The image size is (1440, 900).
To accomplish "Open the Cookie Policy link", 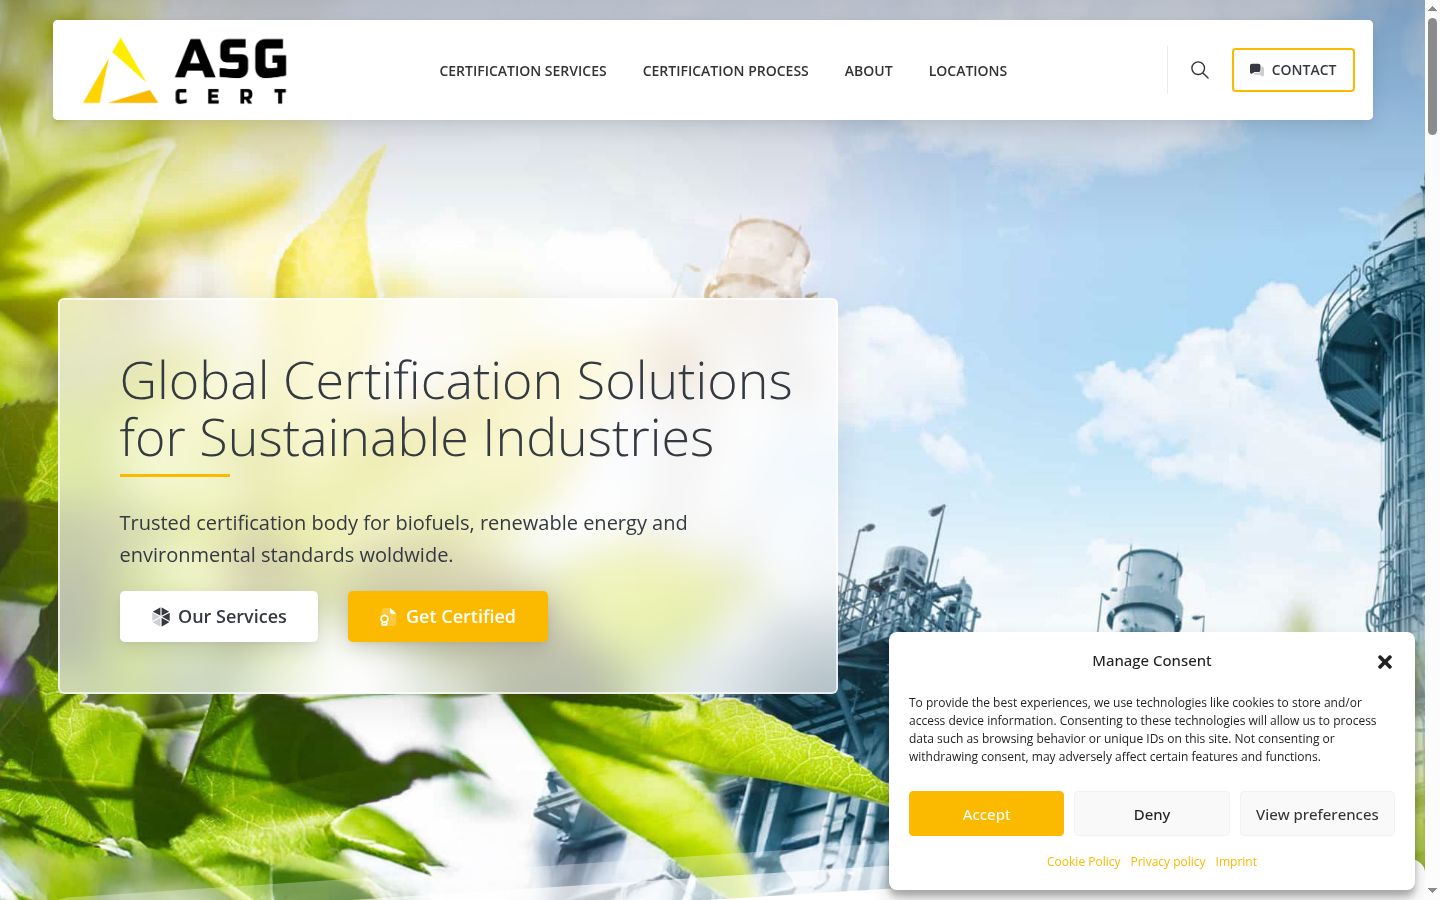I will coord(1084,862).
